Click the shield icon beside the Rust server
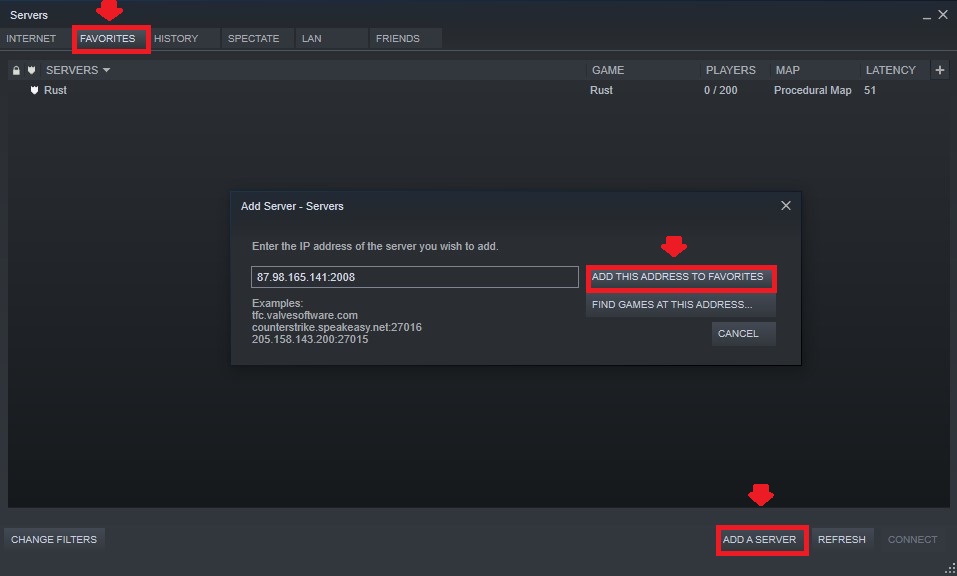The image size is (957, 576). coord(33,90)
